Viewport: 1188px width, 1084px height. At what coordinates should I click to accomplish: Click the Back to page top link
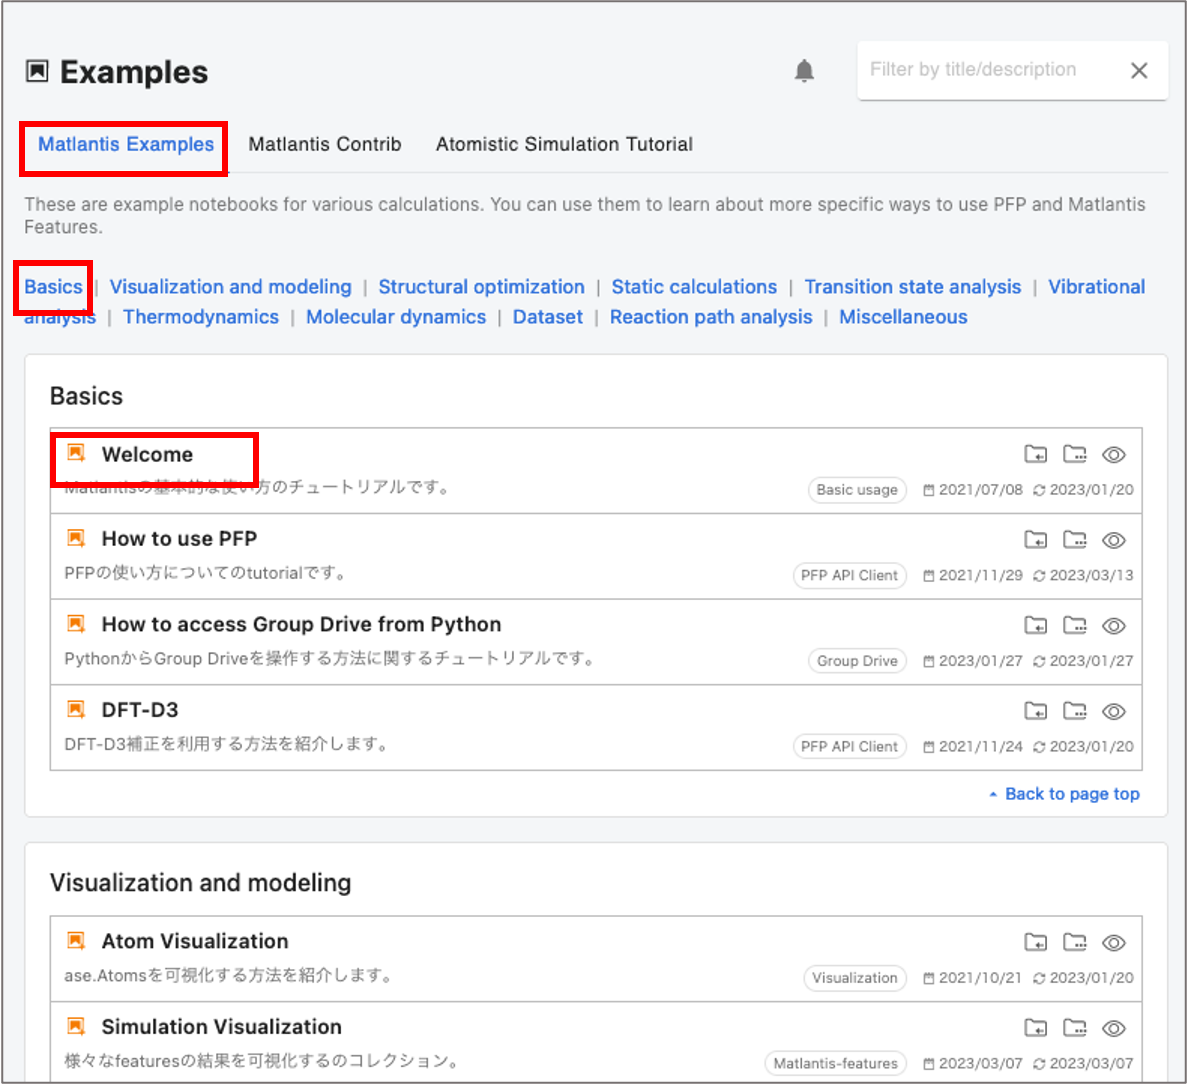point(1071,794)
